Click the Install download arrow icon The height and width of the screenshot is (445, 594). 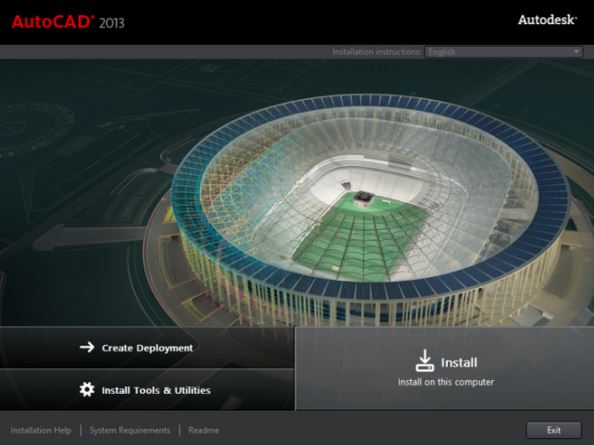pos(425,361)
